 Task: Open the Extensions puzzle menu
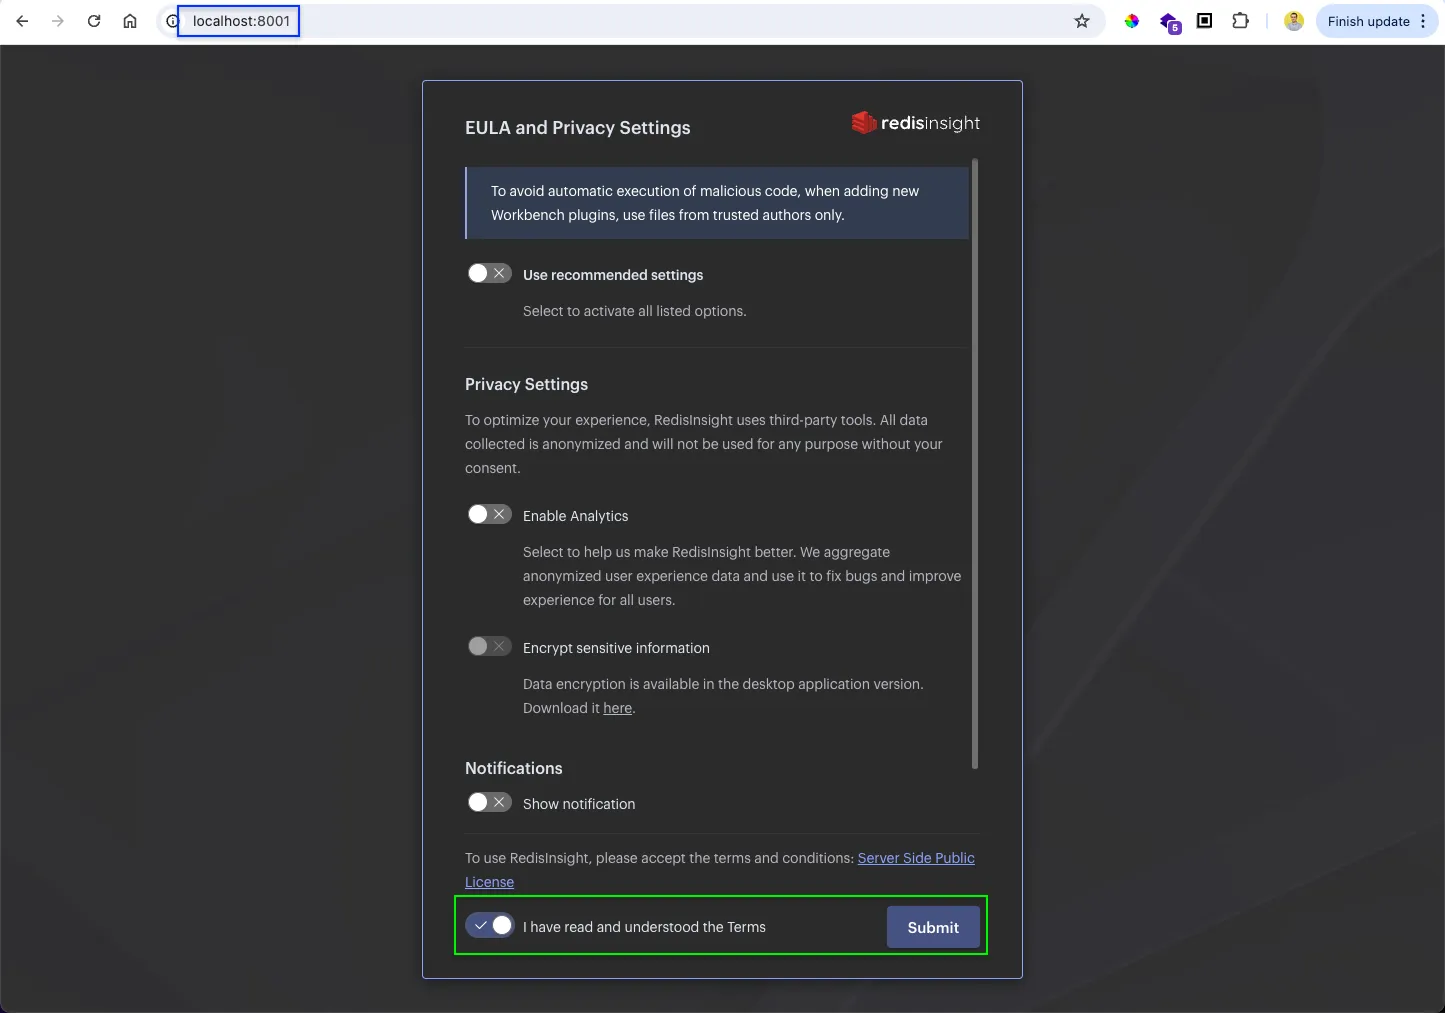click(x=1241, y=21)
